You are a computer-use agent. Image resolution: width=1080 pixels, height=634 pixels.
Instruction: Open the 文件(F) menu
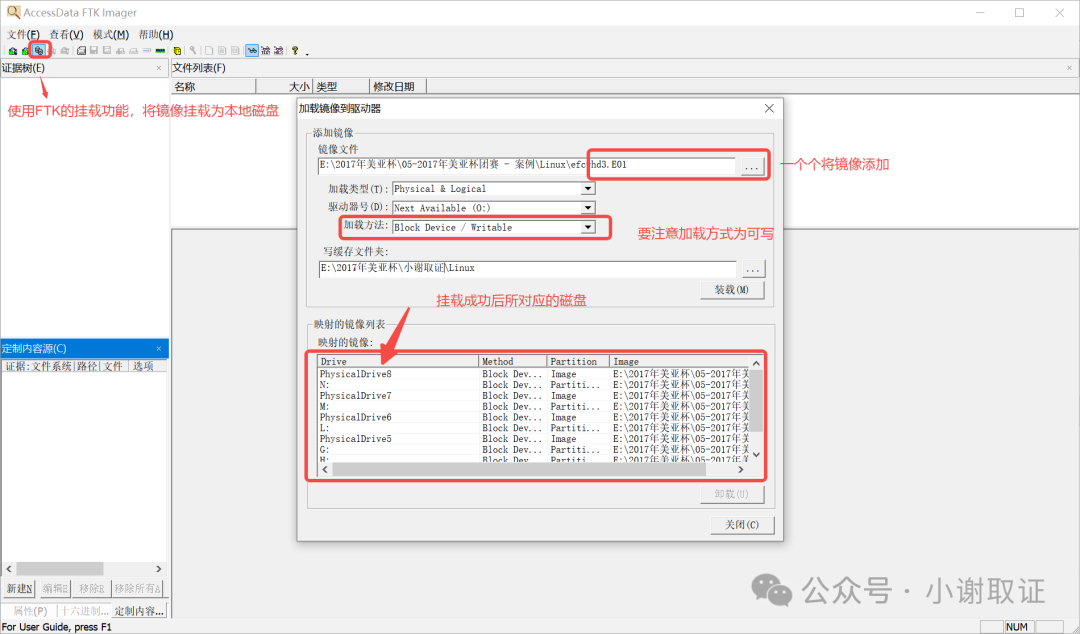coord(23,34)
